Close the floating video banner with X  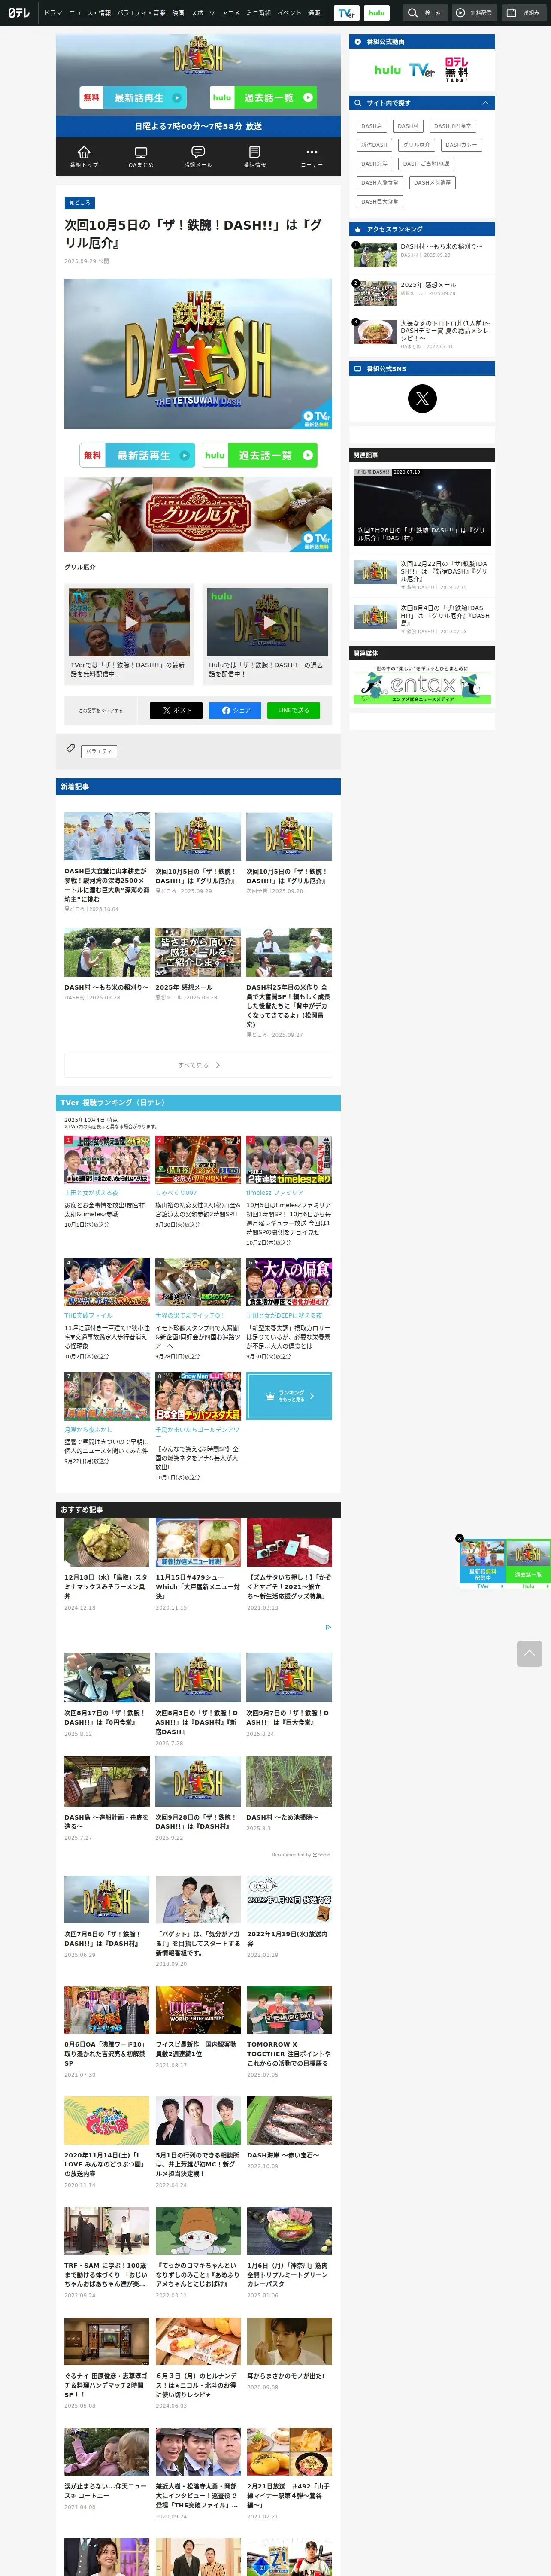point(460,1538)
